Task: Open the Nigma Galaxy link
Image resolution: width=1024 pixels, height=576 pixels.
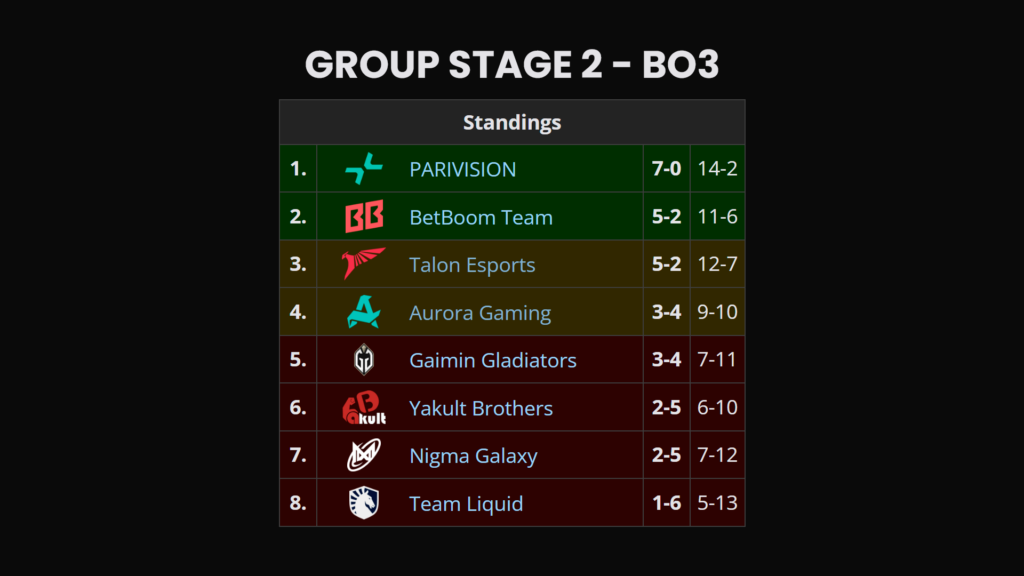Action: 473,456
